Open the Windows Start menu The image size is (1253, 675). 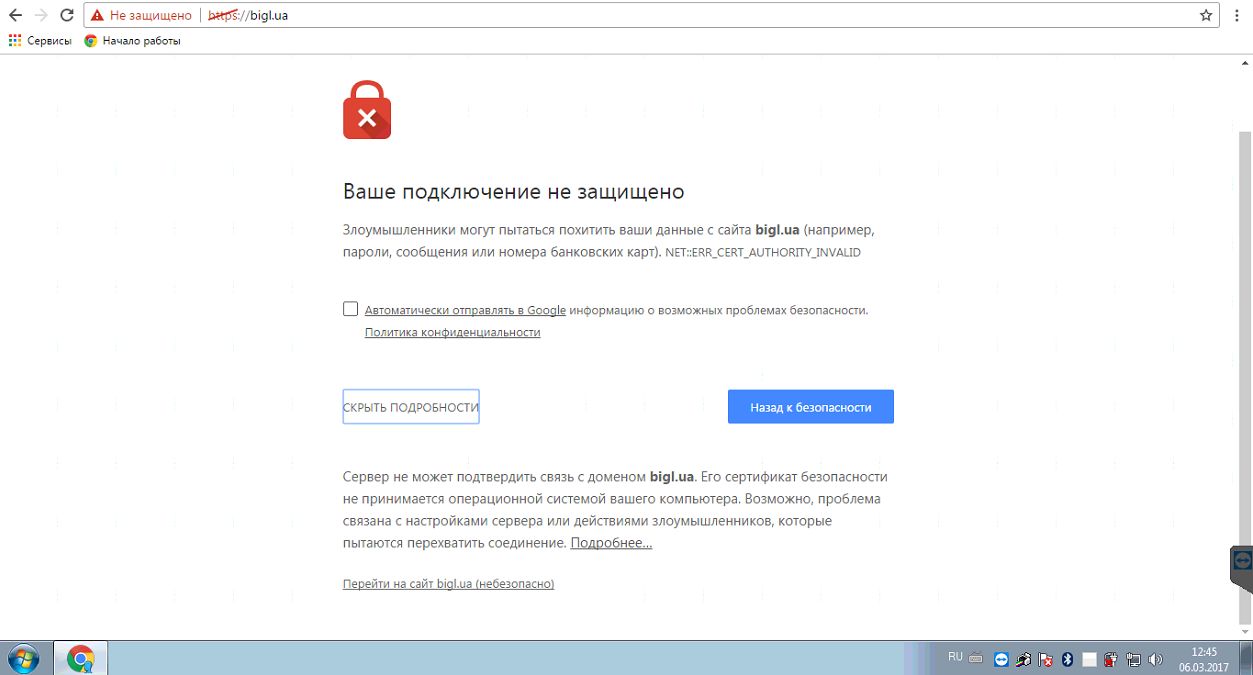tap(22, 659)
